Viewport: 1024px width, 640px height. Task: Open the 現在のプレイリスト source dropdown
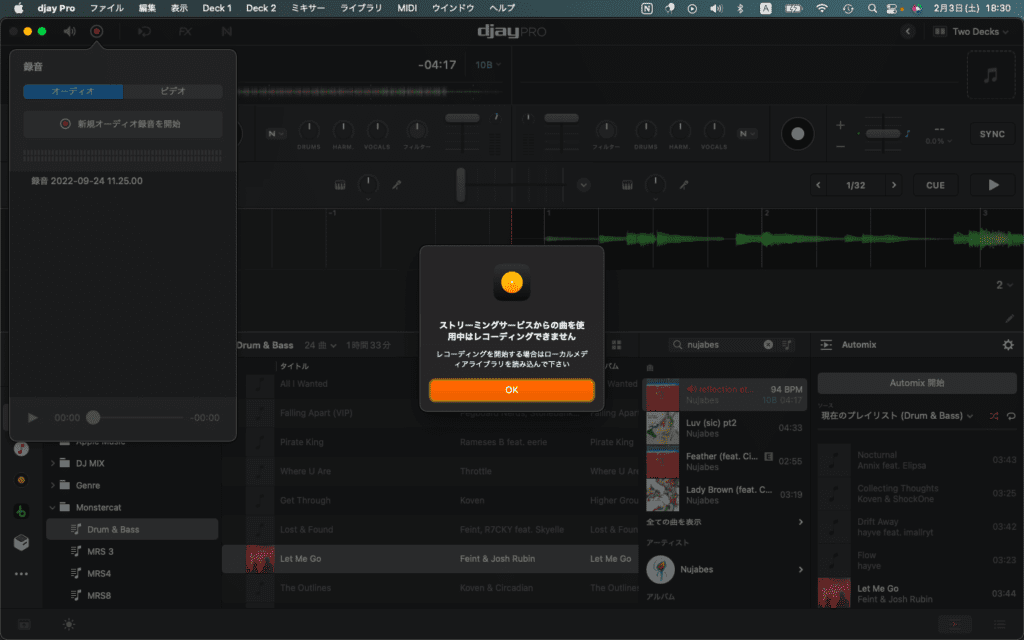897,416
